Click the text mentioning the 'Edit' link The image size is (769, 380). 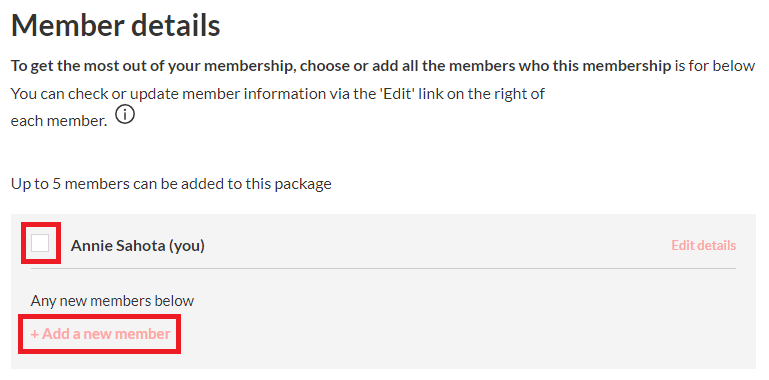tap(278, 94)
